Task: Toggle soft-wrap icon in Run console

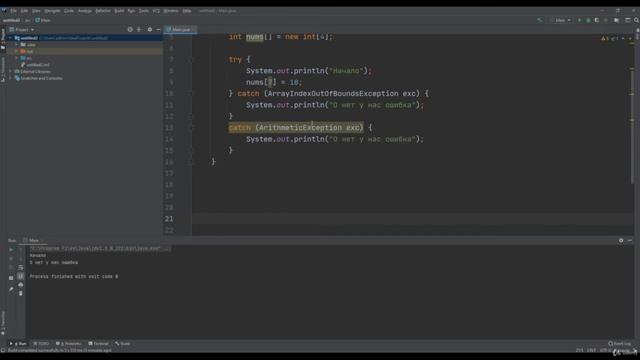Action: coord(21,267)
